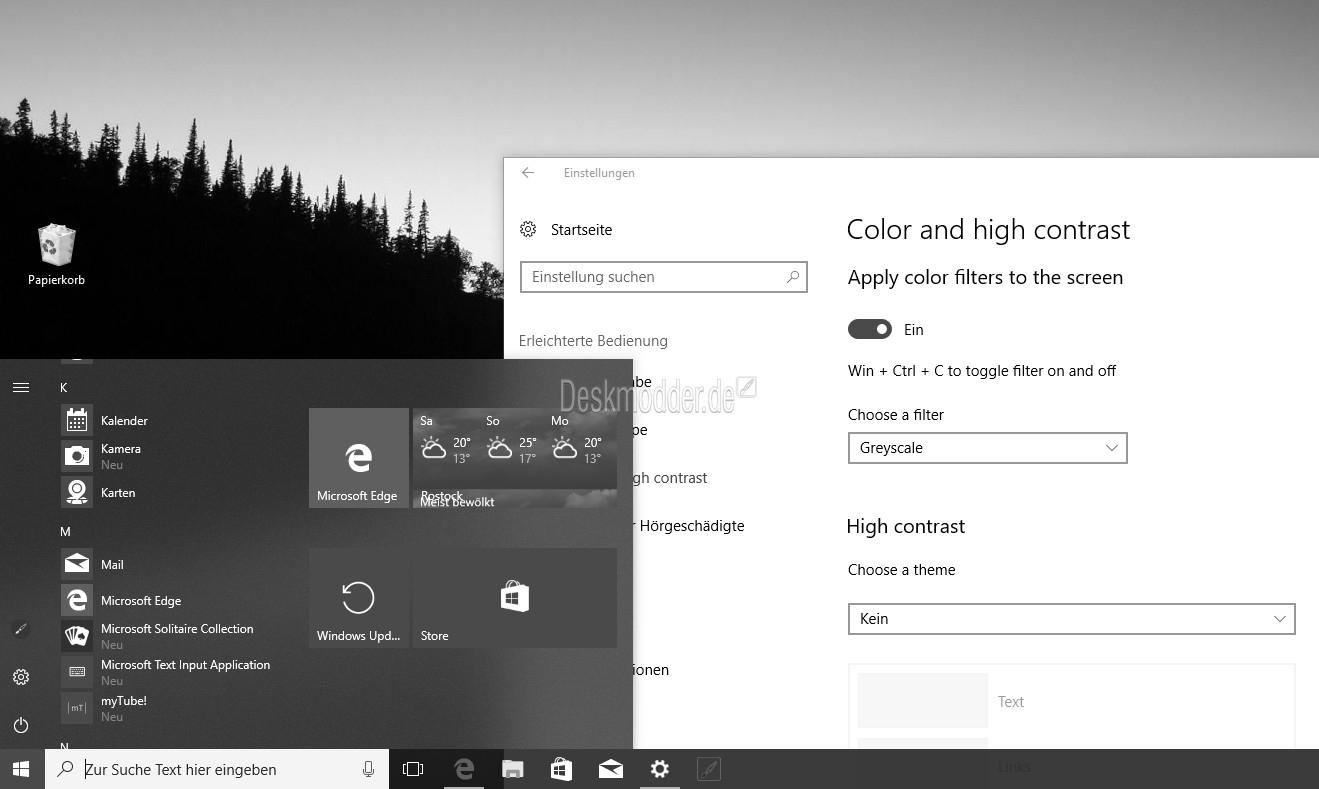Select the high contrast sidebar entry

[x=670, y=478]
